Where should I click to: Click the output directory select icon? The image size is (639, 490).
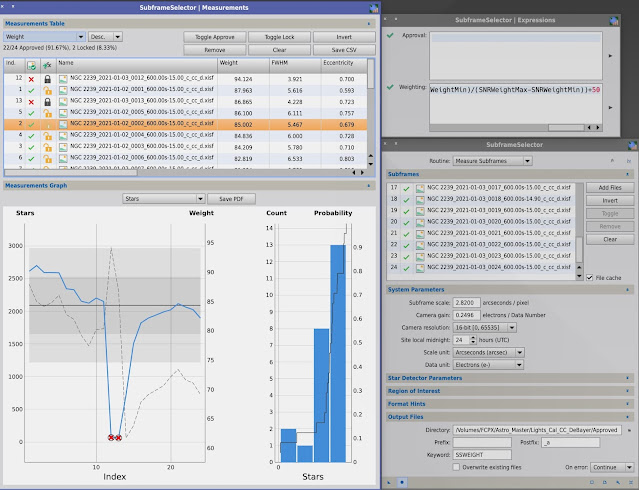629,430
